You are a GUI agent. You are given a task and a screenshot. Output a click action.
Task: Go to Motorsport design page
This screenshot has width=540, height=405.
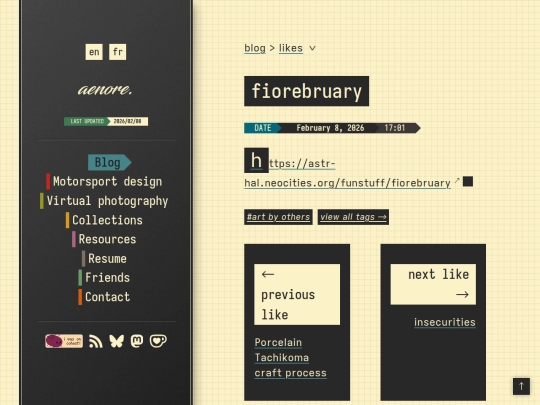coord(104,181)
